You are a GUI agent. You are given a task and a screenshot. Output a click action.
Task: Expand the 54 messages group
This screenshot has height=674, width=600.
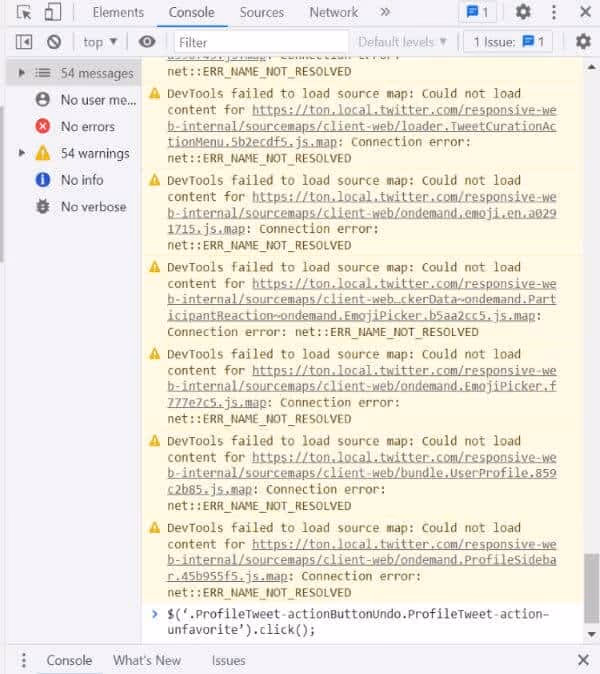click(x=21, y=73)
